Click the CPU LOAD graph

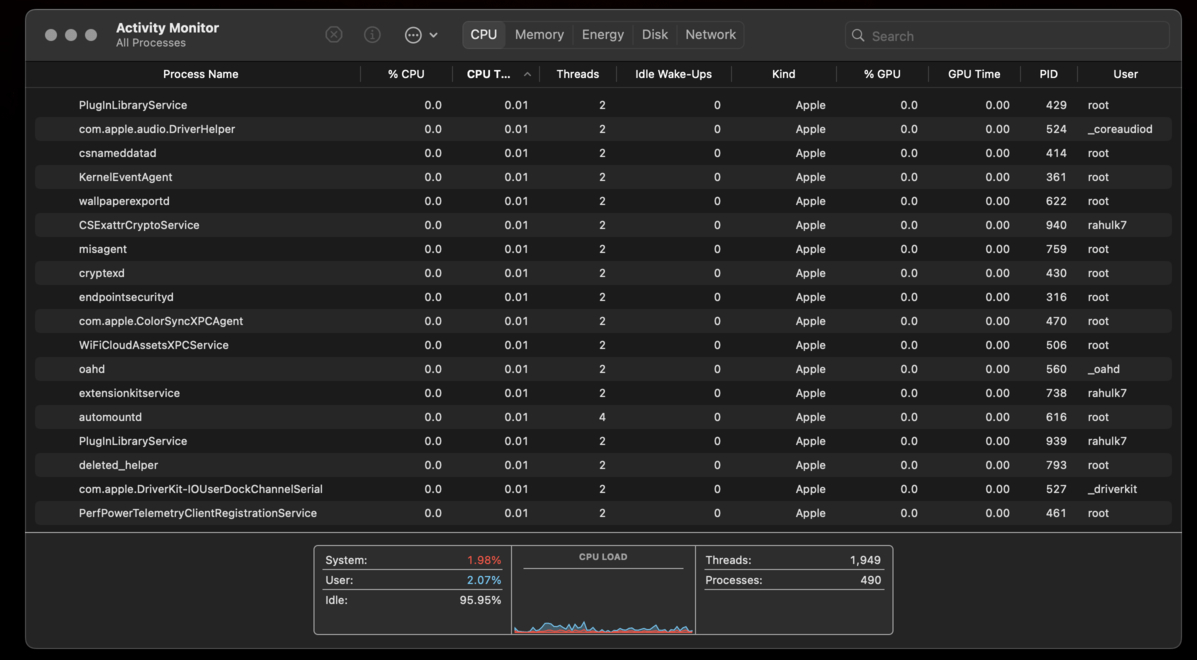(603, 590)
